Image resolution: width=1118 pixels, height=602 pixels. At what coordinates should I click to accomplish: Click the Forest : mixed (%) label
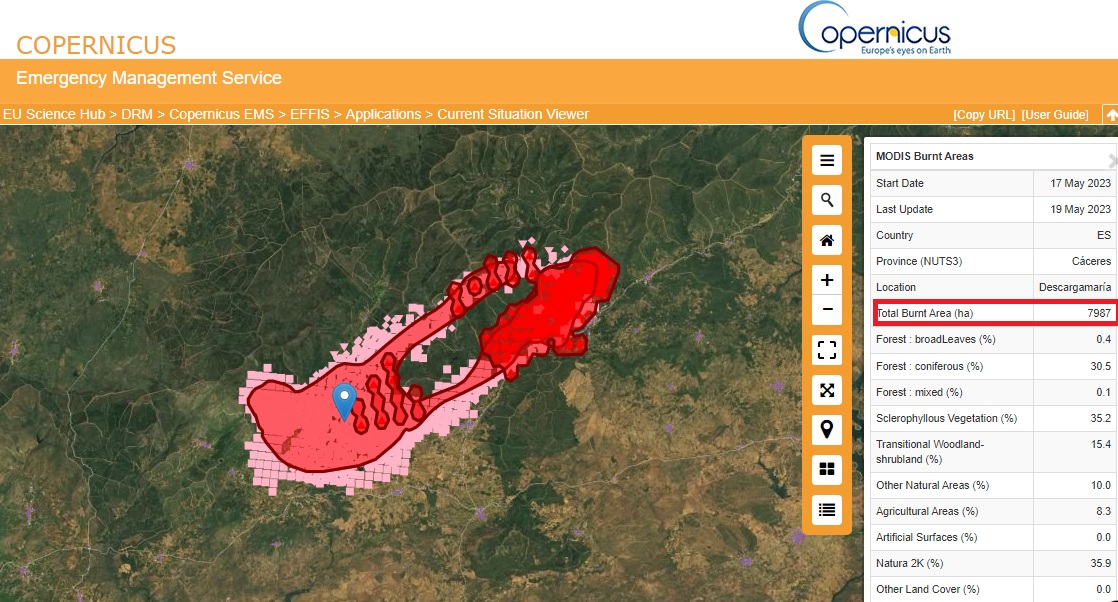[x=919, y=392]
